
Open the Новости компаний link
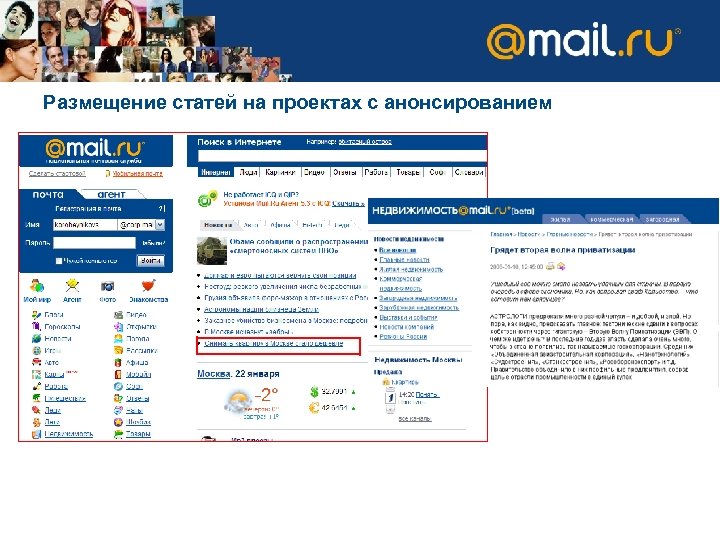[406, 327]
